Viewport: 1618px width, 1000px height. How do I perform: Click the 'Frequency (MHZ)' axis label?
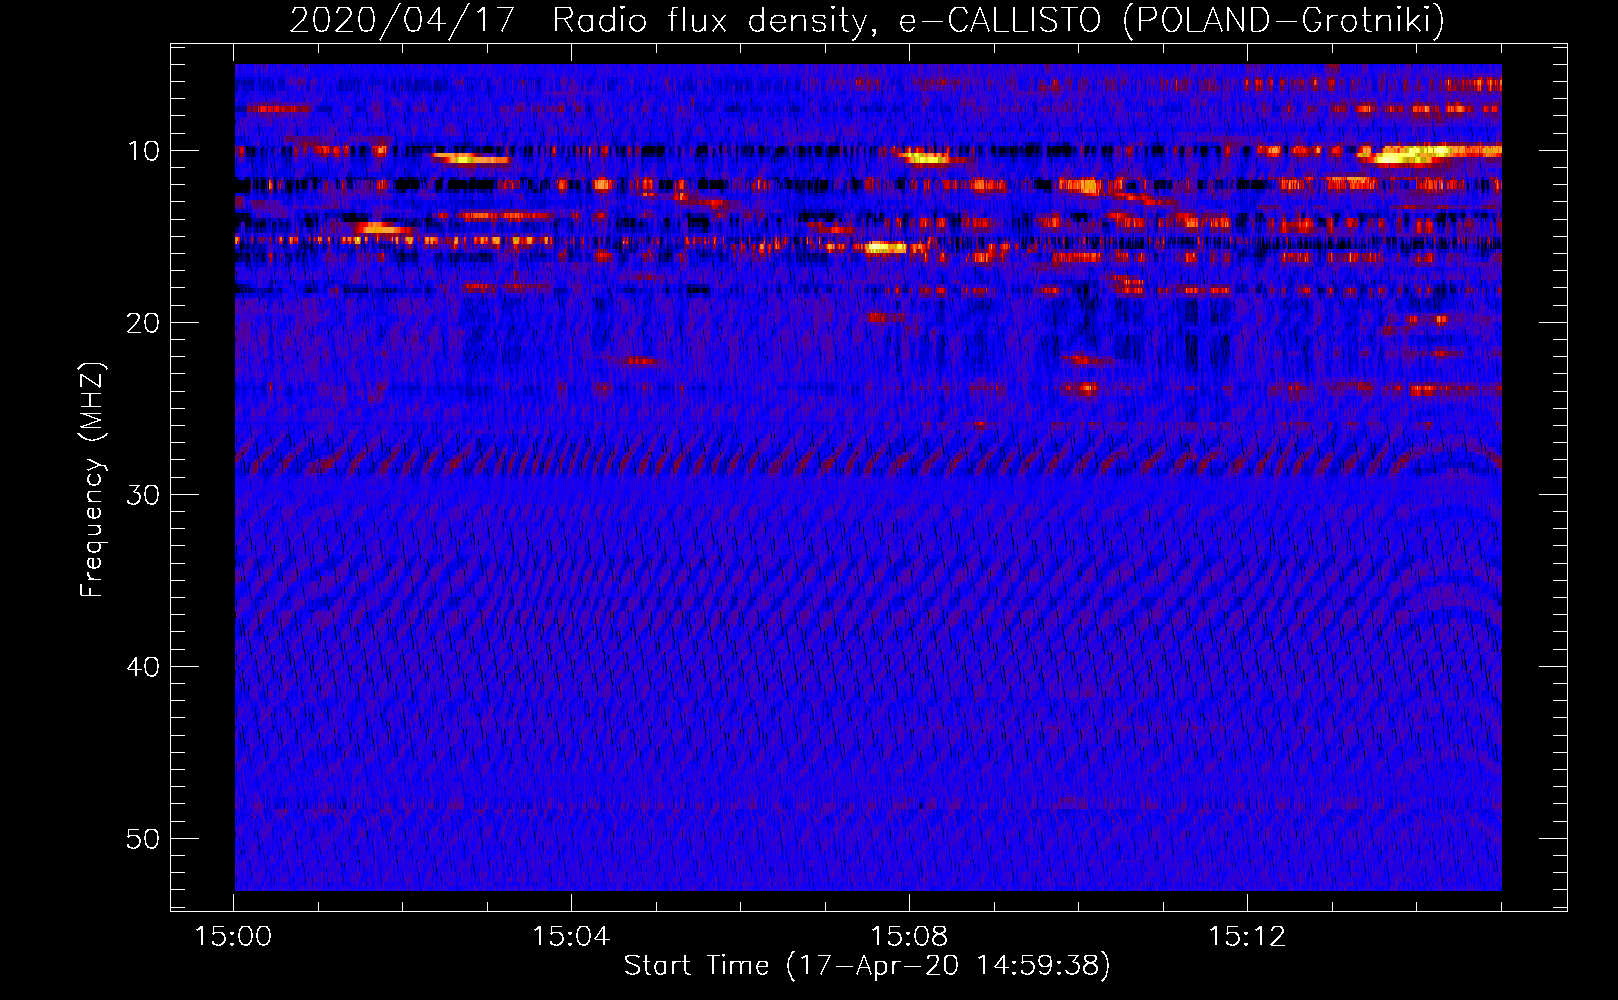(x=92, y=480)
